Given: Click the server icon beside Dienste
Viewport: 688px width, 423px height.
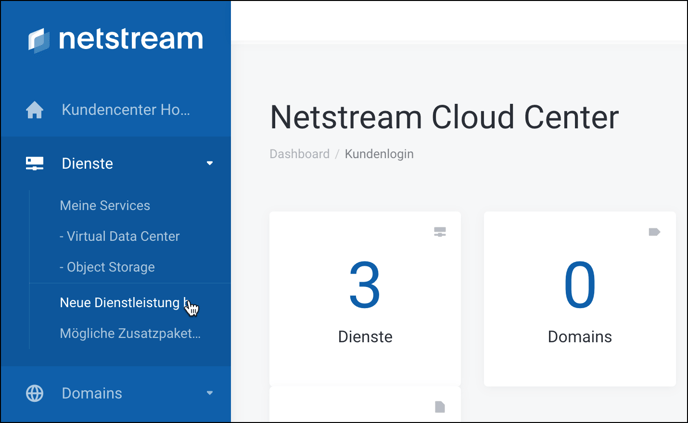Looking at the screenshot, I should coord(35,164).
